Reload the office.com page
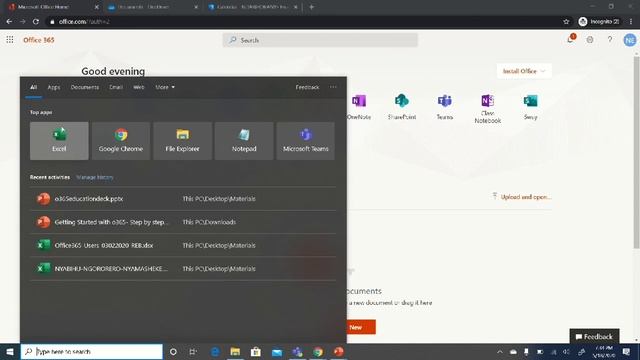The image size is (640, 360). tap(36, 22)
